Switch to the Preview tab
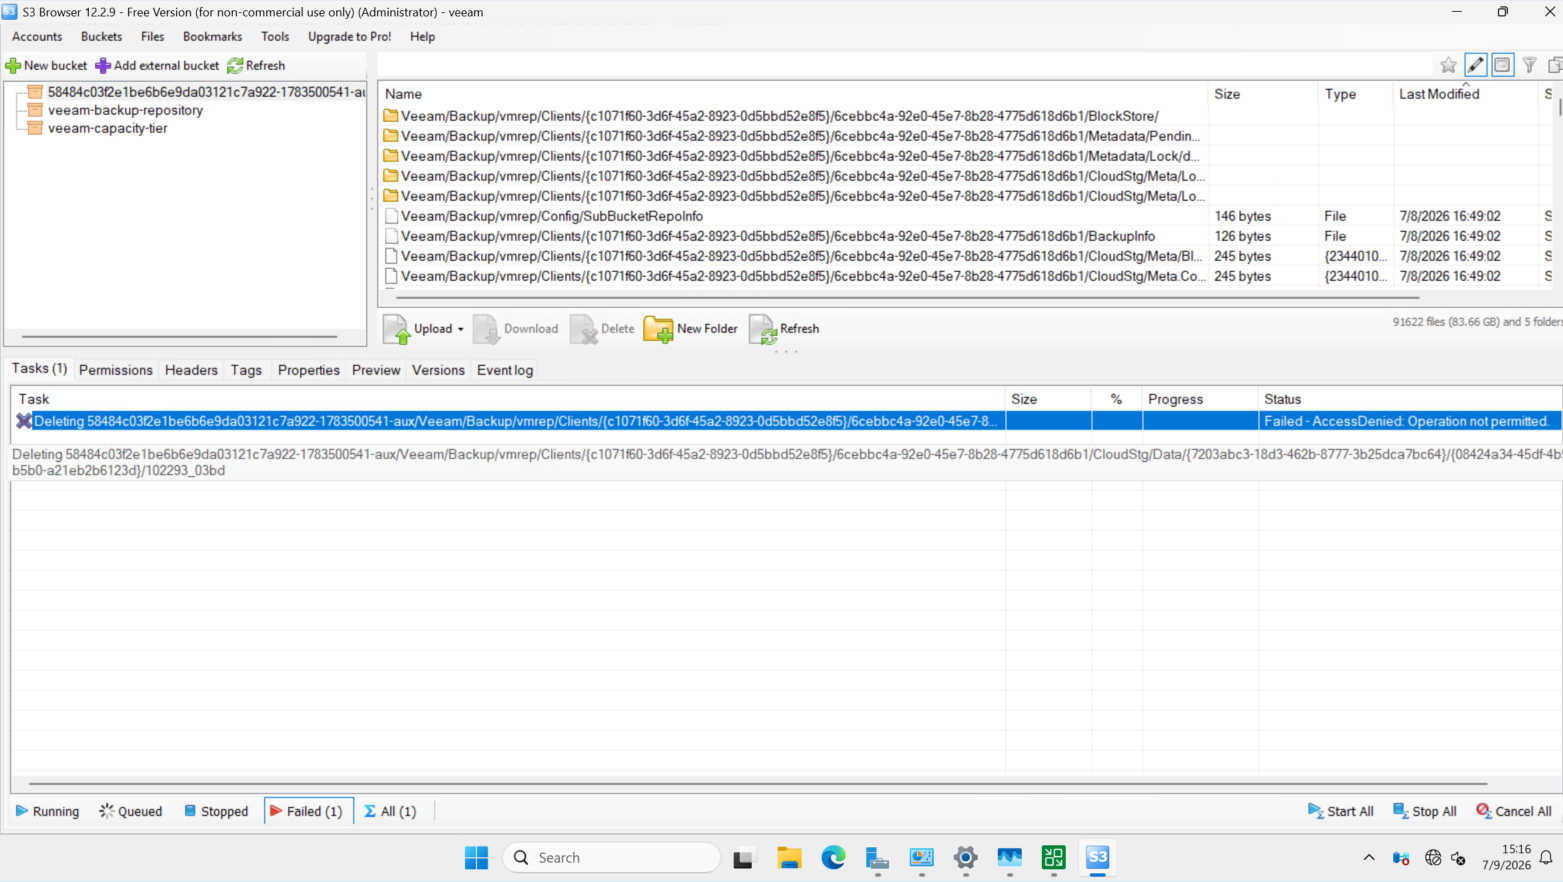The height and width of the screenshot is (882, 1563). pyautogui.click(x=376, y=370)
